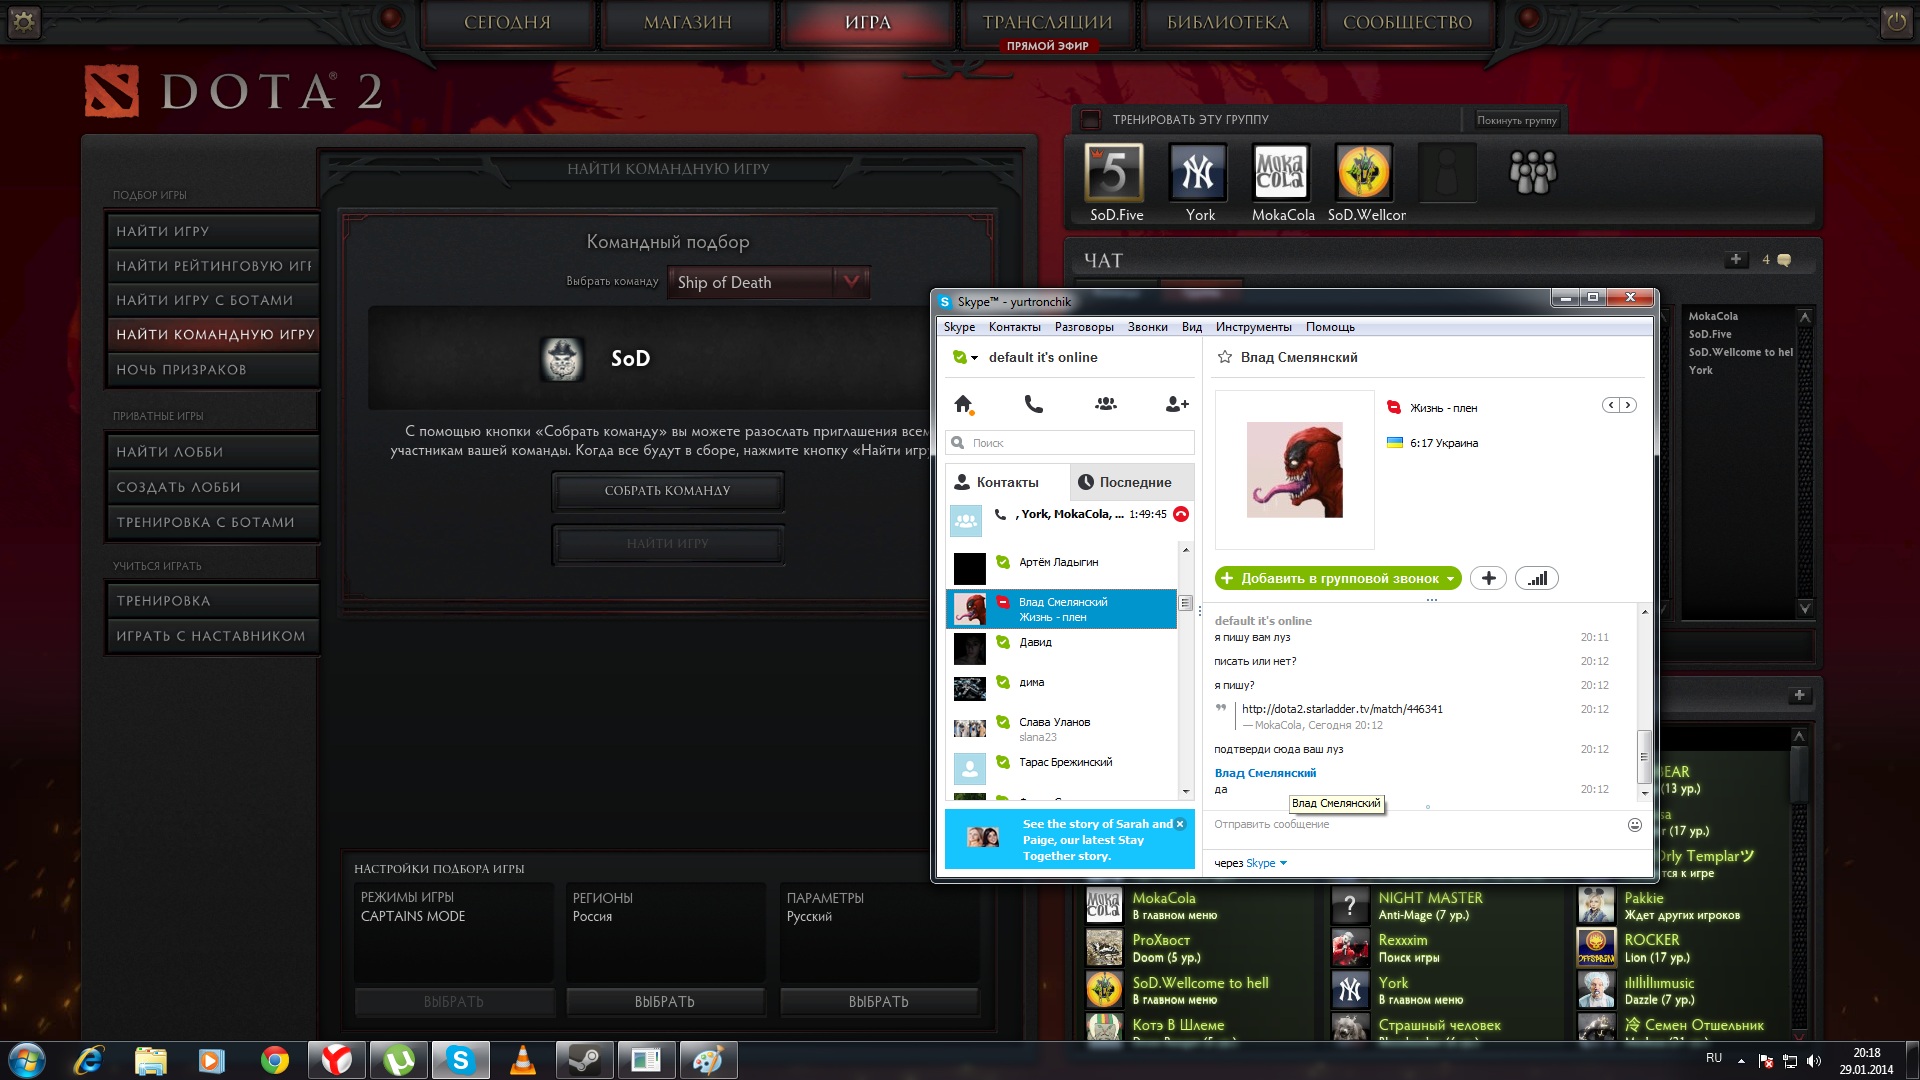1920x1080 pixels.
Task: Open Контакты menu in Skype
Action: tap(1014, 327)
